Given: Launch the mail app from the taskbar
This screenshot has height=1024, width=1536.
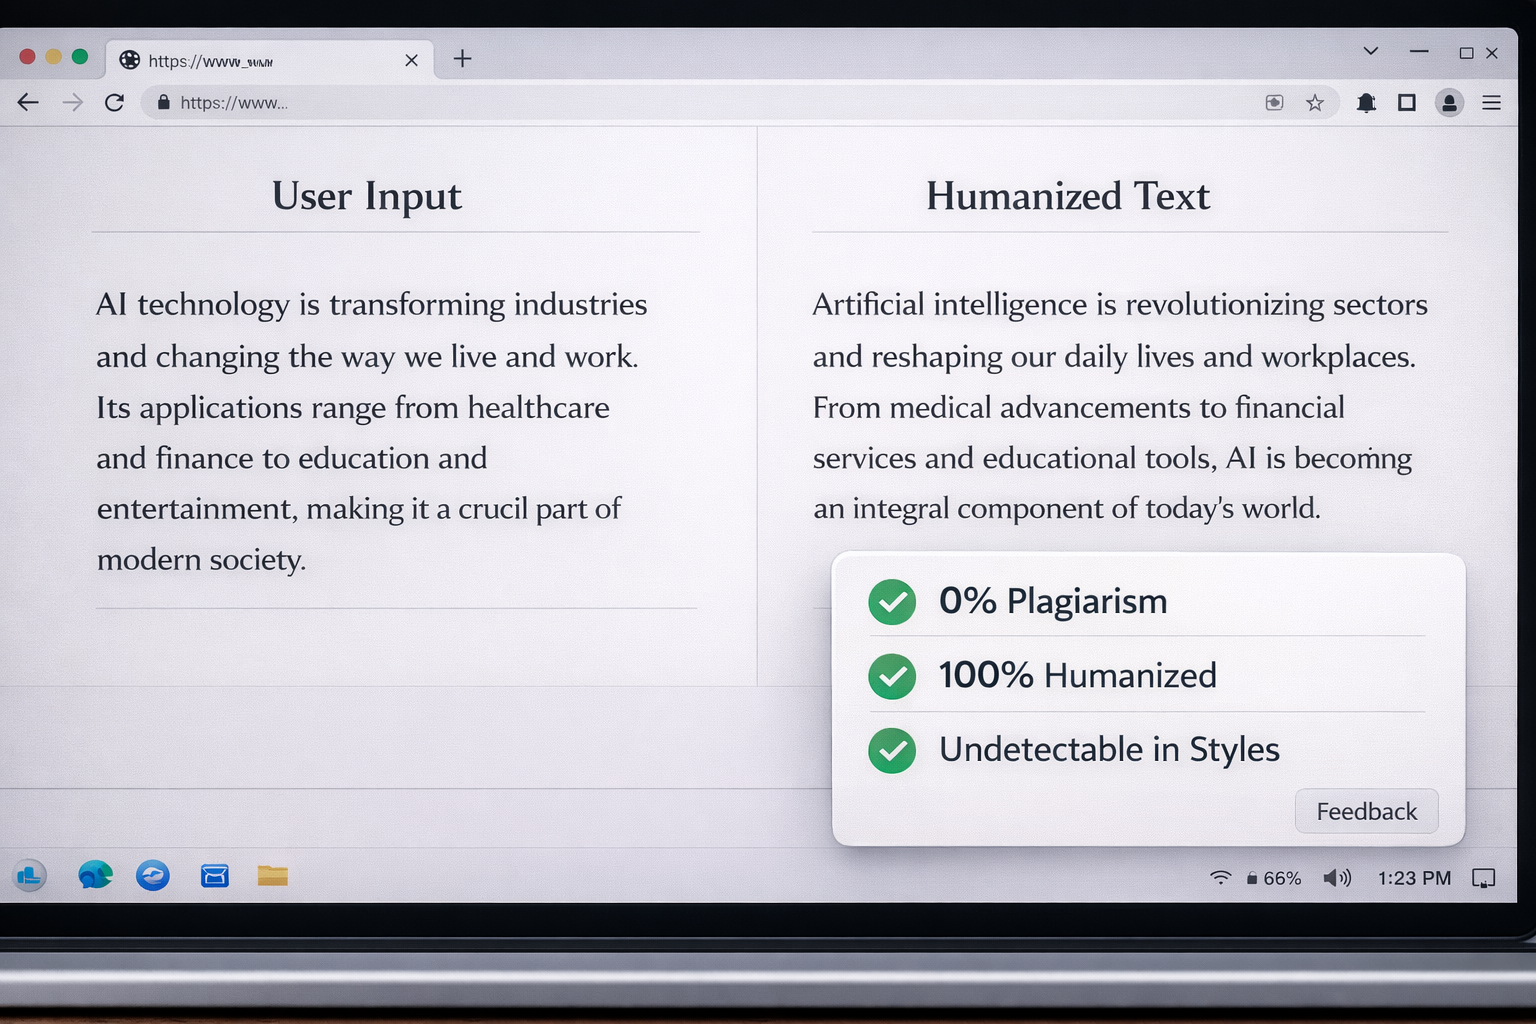Looking at the screenshot, I should click(x=214, y=875).
